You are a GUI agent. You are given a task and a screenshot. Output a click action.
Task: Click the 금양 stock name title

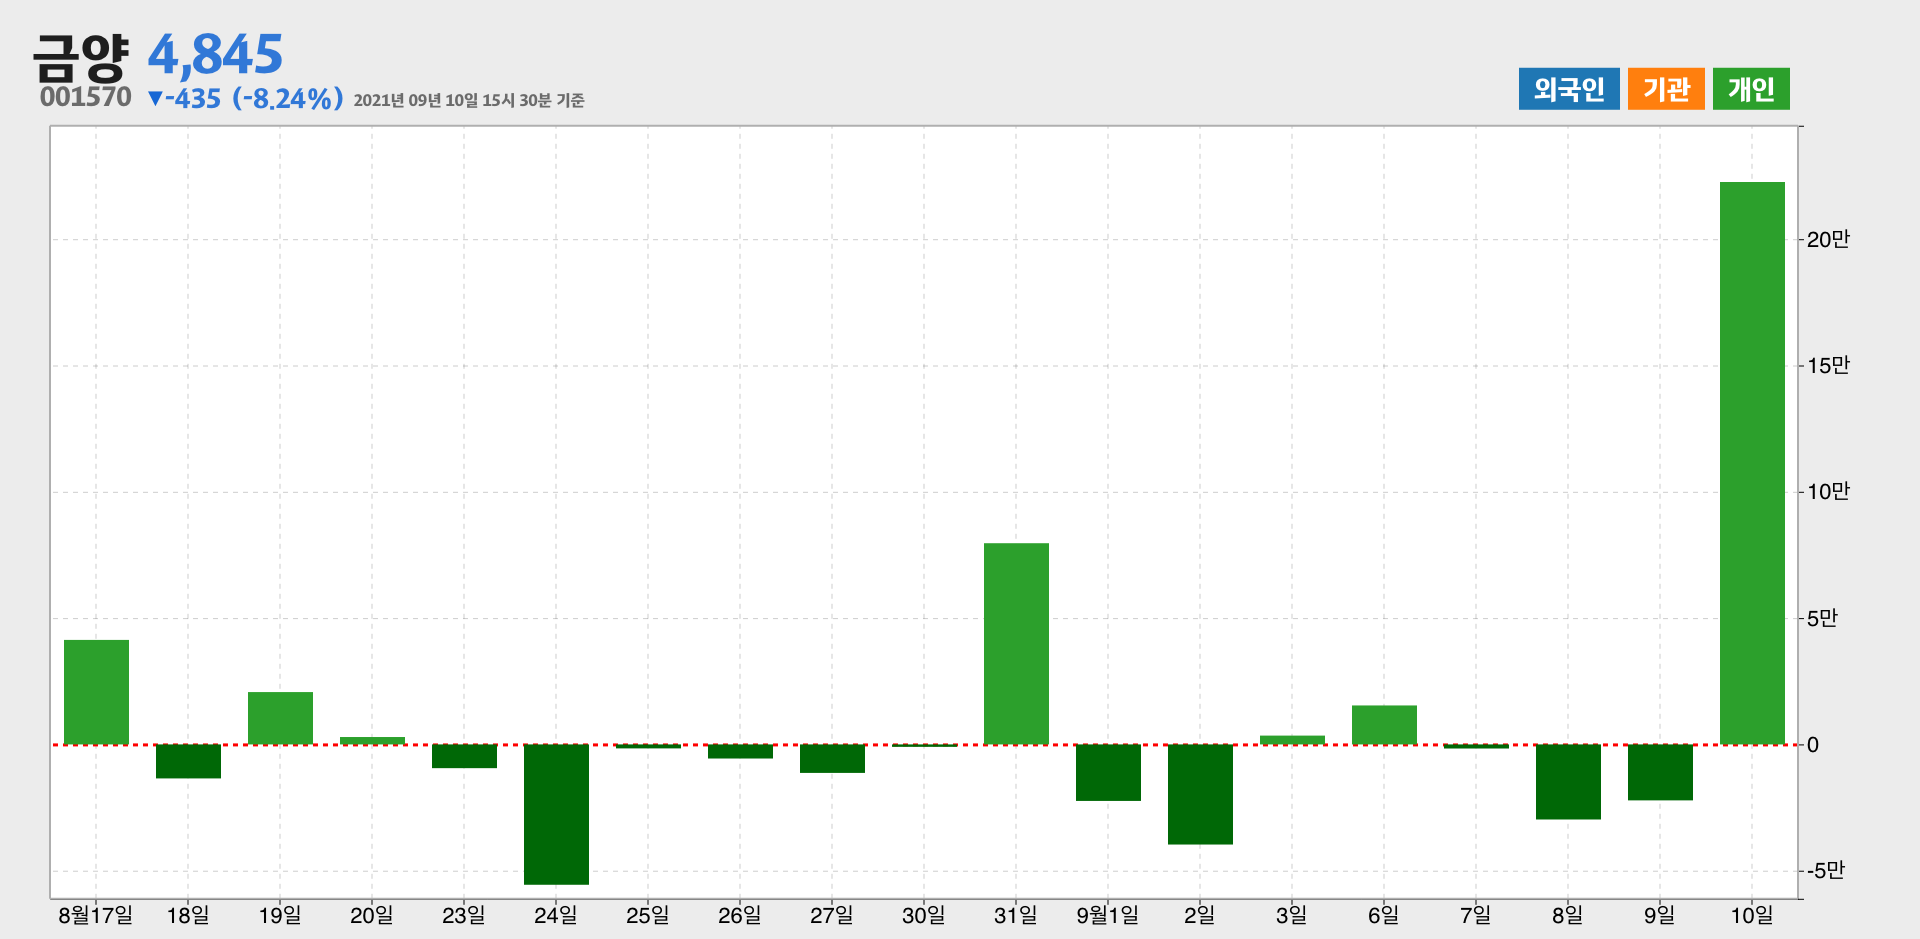pyautogui.click(x=81, y=58)
